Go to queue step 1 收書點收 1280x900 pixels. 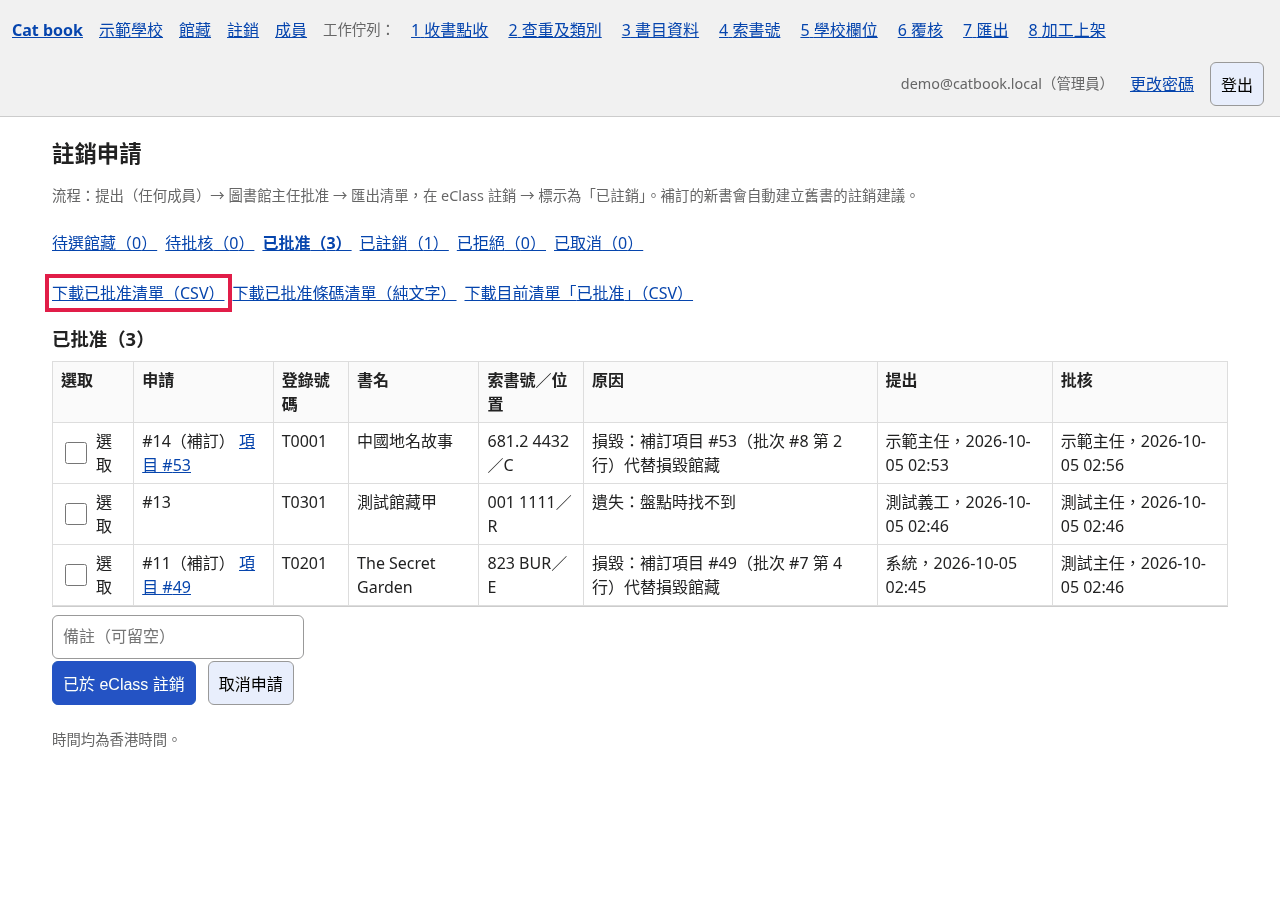click(x=450, y=30)
